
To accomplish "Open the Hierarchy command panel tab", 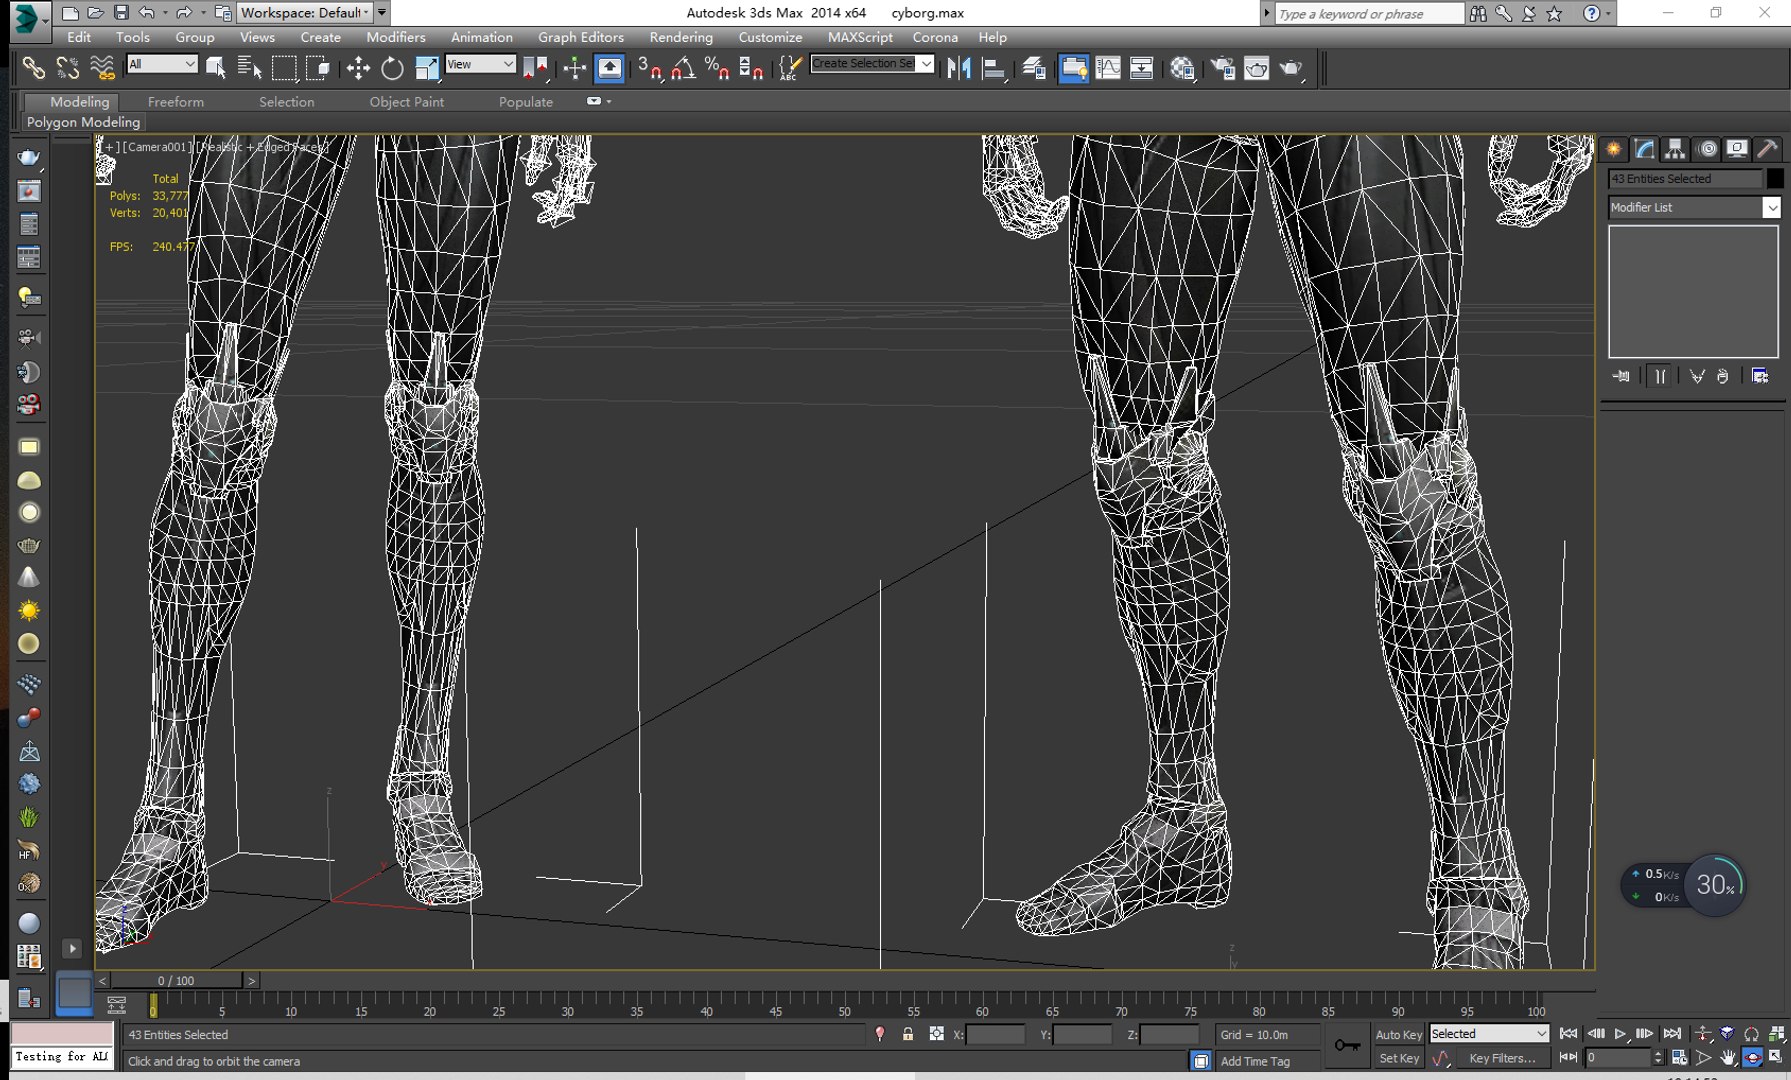I will [1675, 149].
